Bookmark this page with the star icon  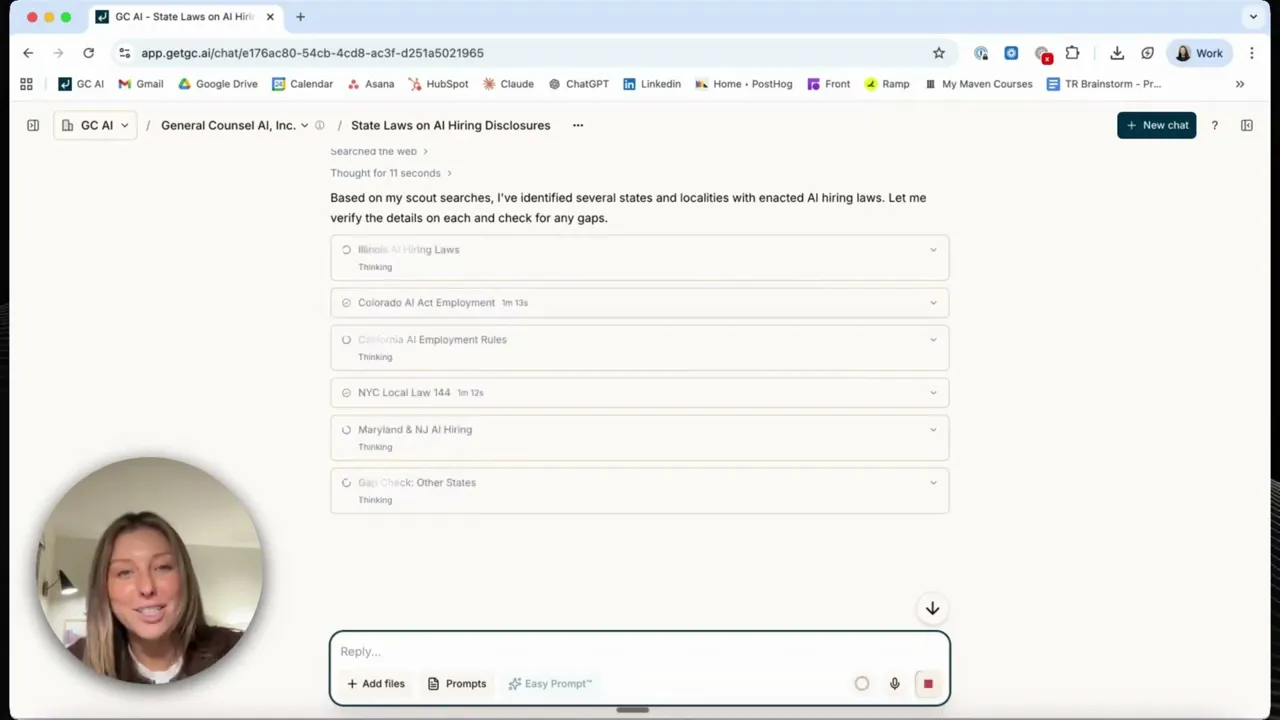pos(939,53)
